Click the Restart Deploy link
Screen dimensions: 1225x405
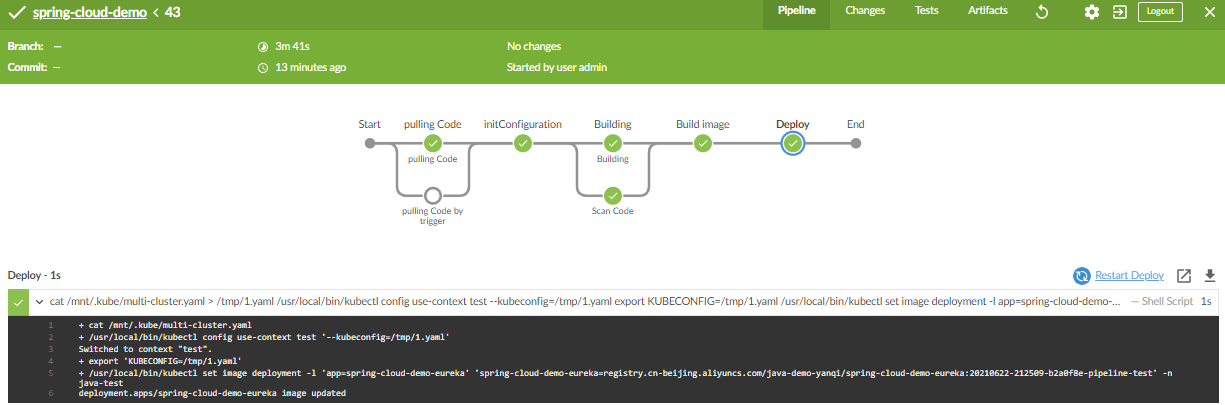pyautogui.click(x=1129, y=276)
